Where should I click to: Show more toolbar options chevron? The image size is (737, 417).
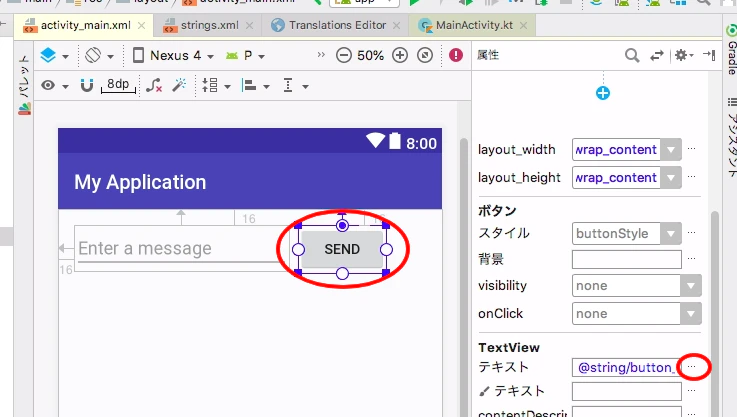pyautogui.click(x=321, y=55)
